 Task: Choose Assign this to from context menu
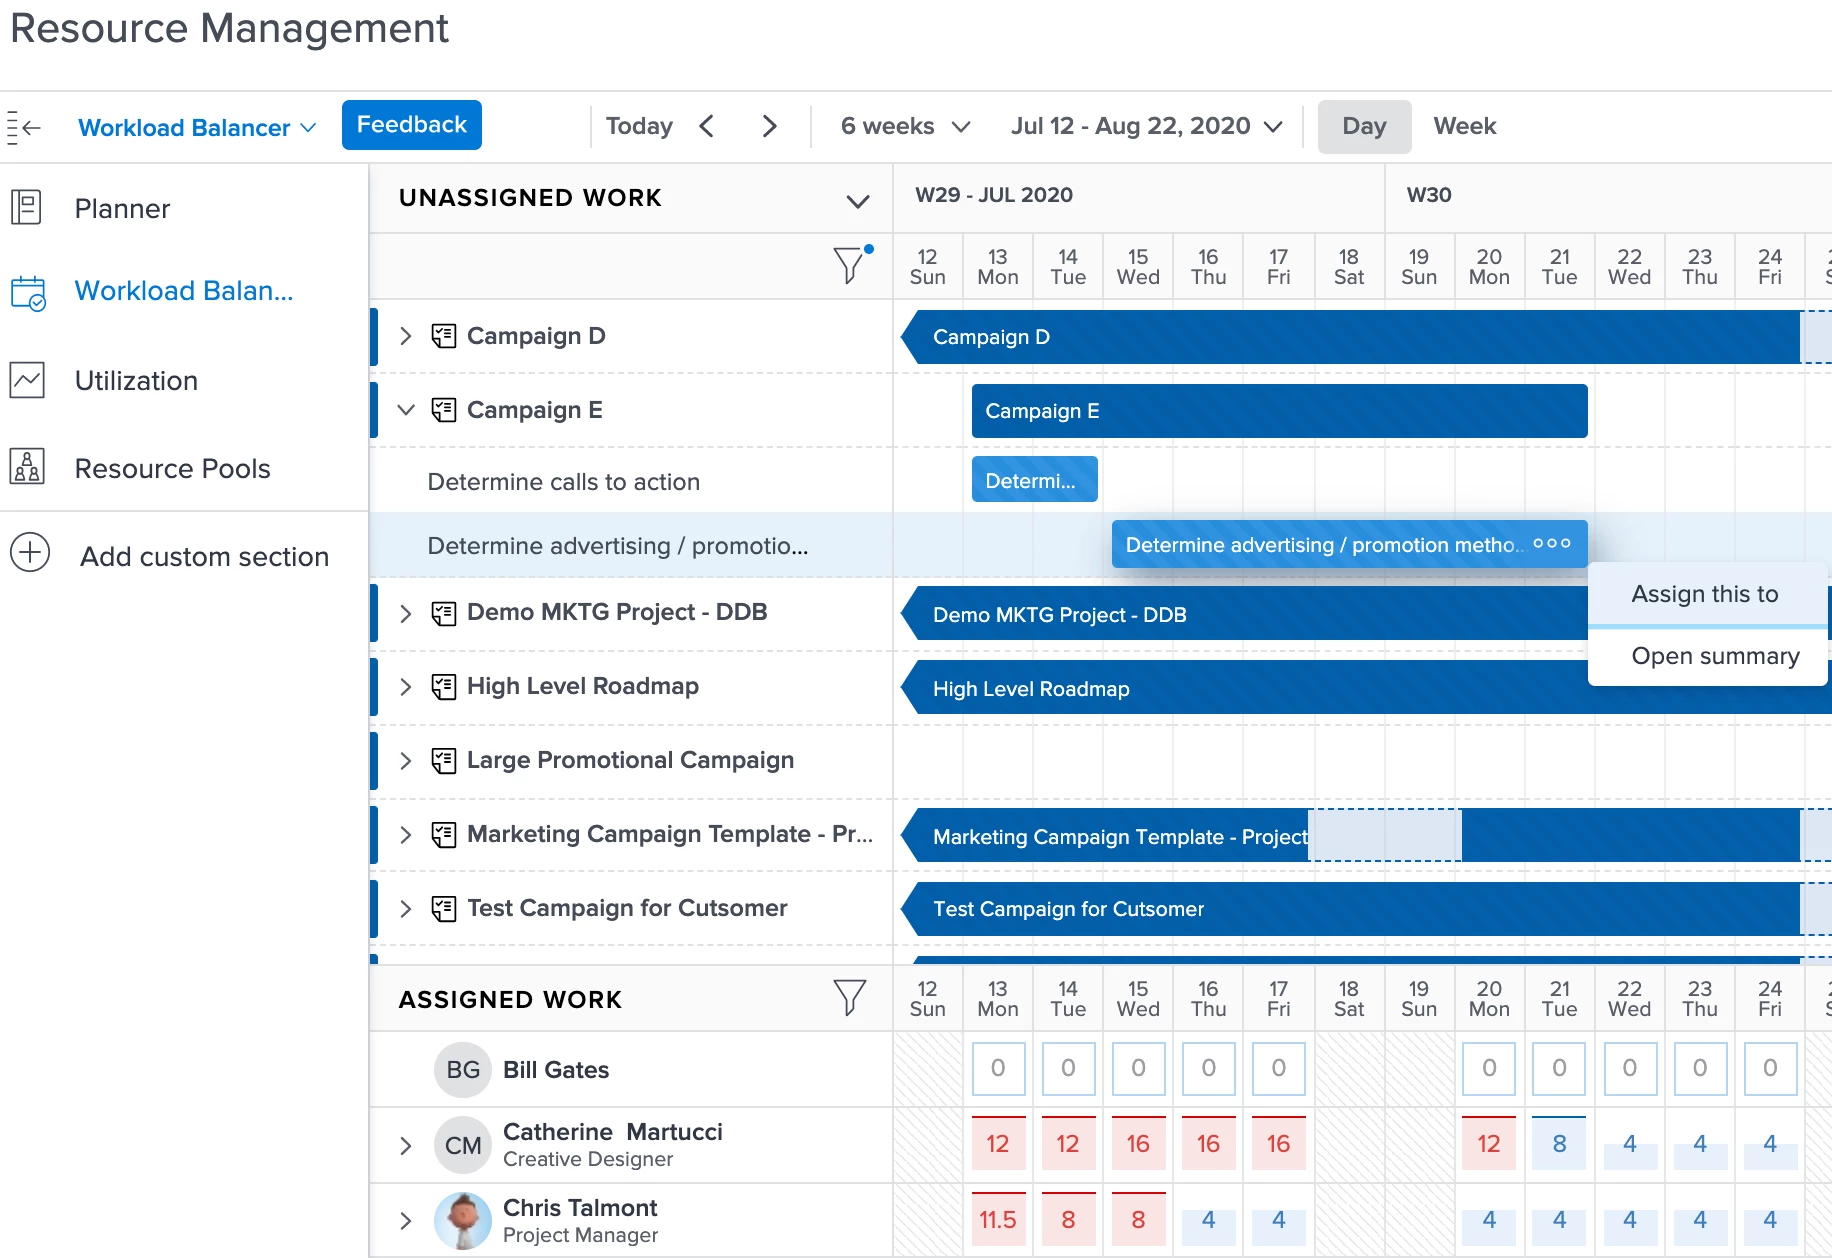pos(1705,594)
